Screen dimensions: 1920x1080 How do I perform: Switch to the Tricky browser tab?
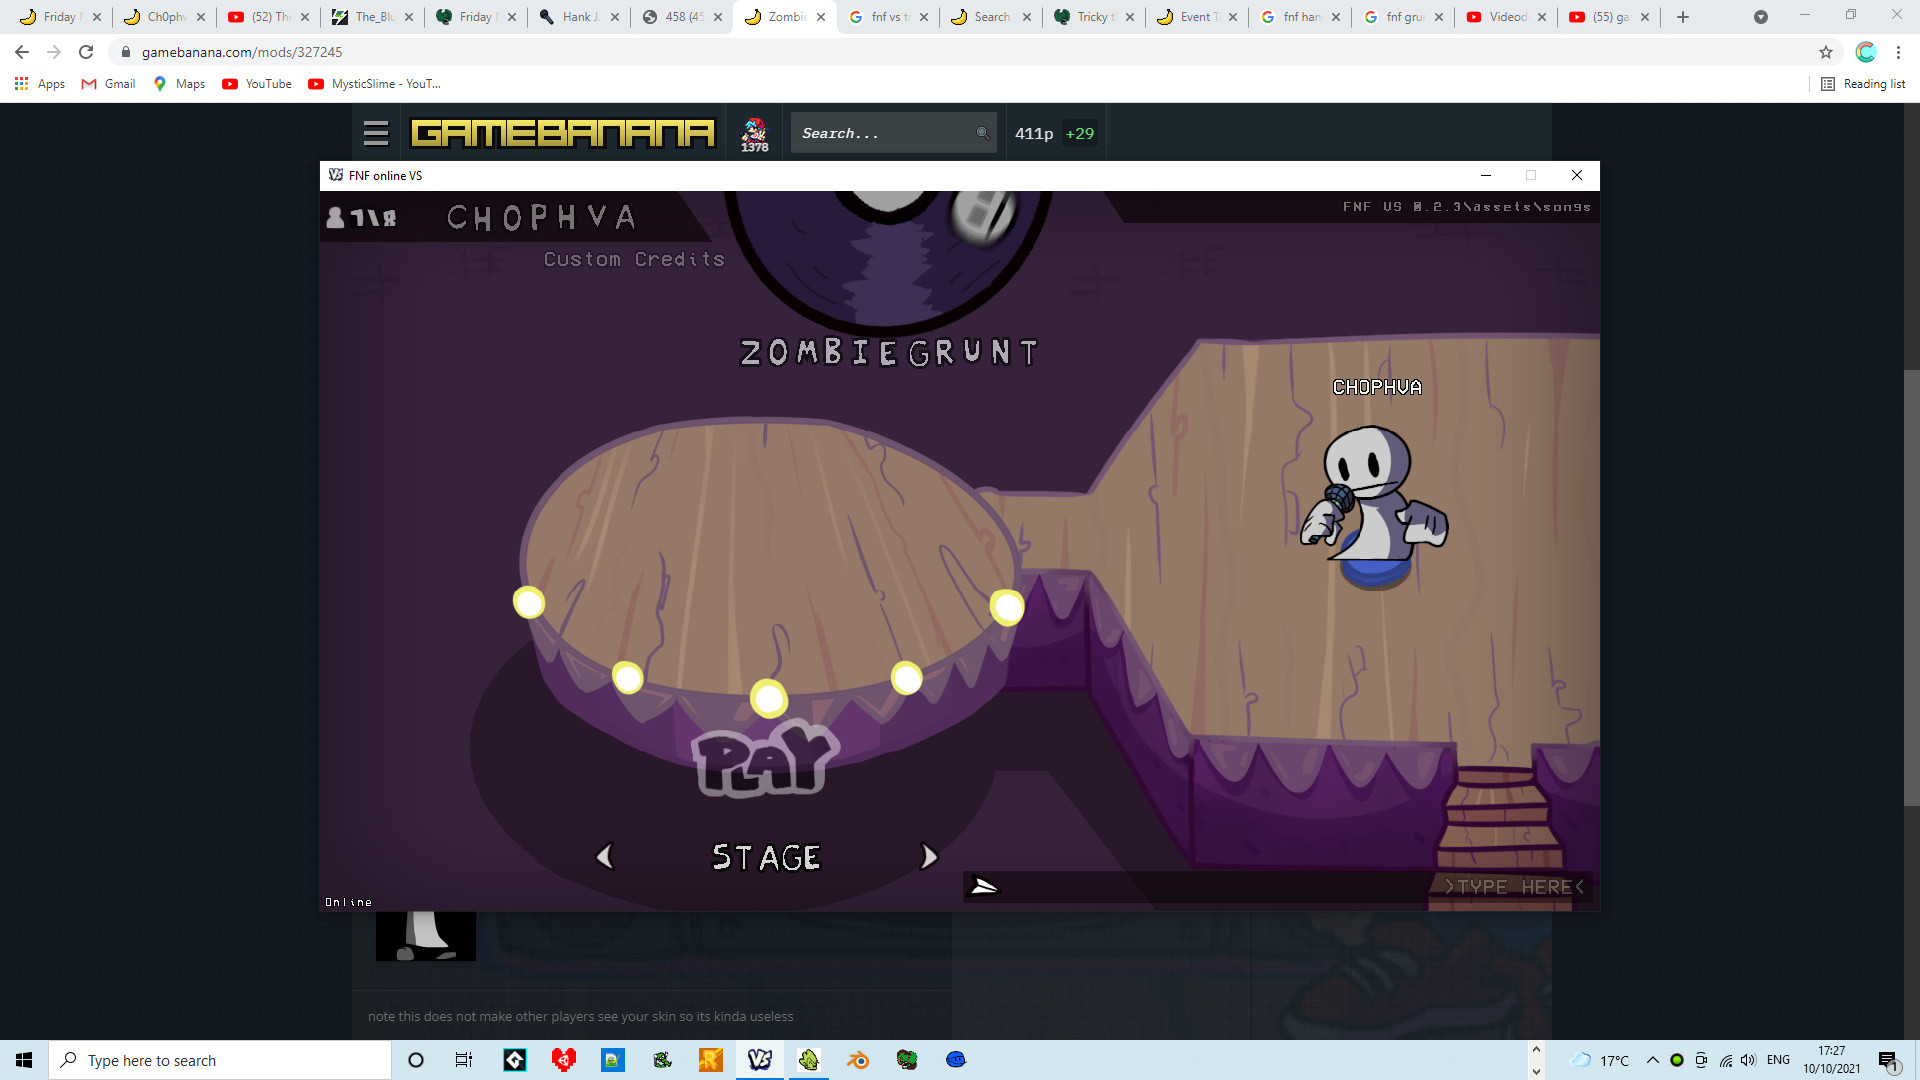tap(1090, 17)
